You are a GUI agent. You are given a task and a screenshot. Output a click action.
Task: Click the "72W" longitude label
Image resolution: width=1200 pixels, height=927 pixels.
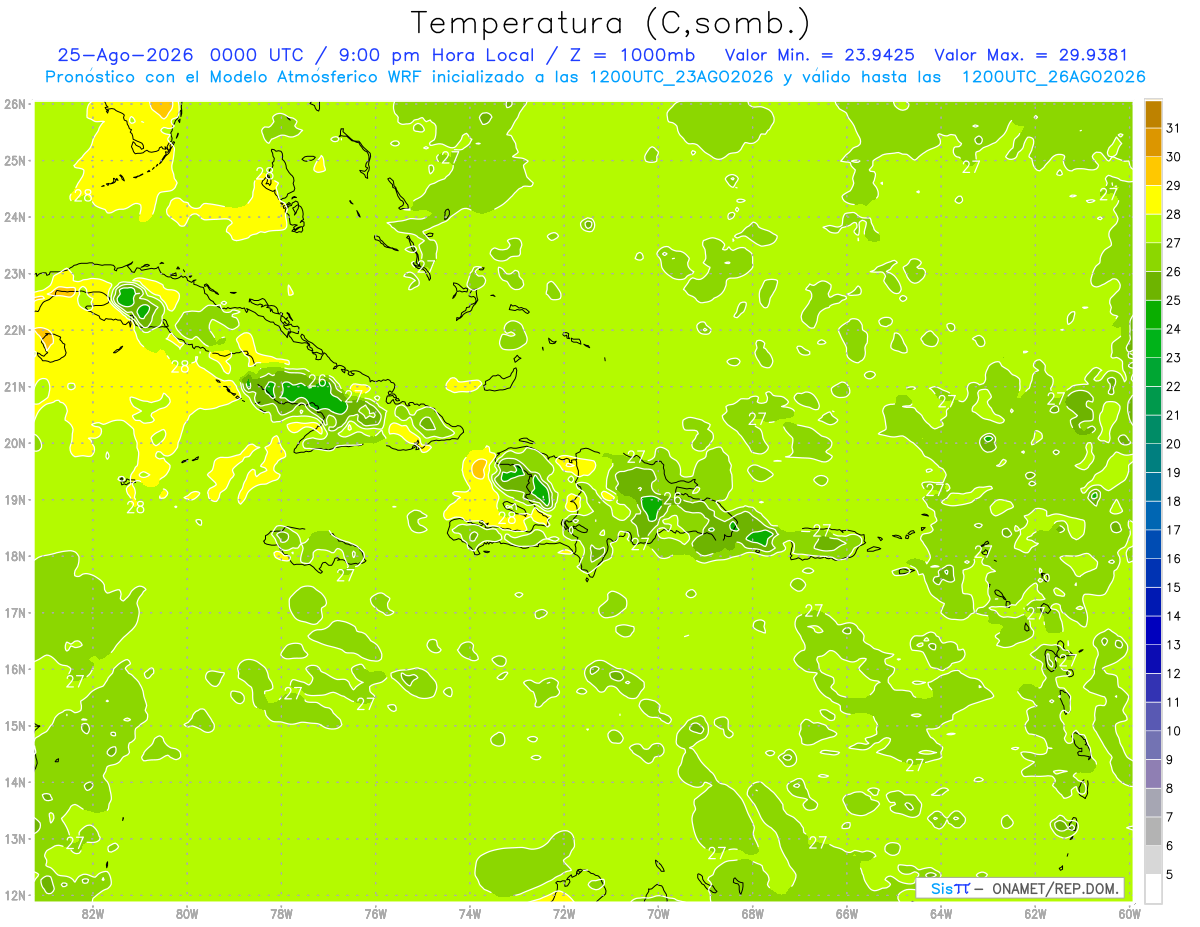click(564, 913)
